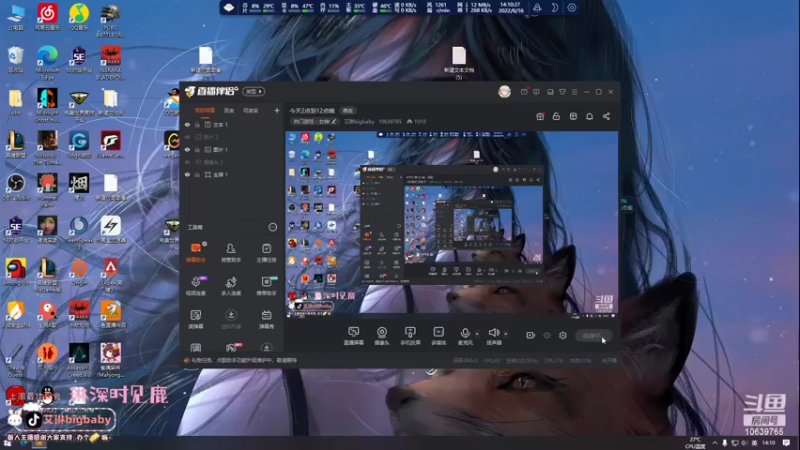Open the 读弹幕 tool icon
This screenshot has width=800, height=450.
pos(196,319)
